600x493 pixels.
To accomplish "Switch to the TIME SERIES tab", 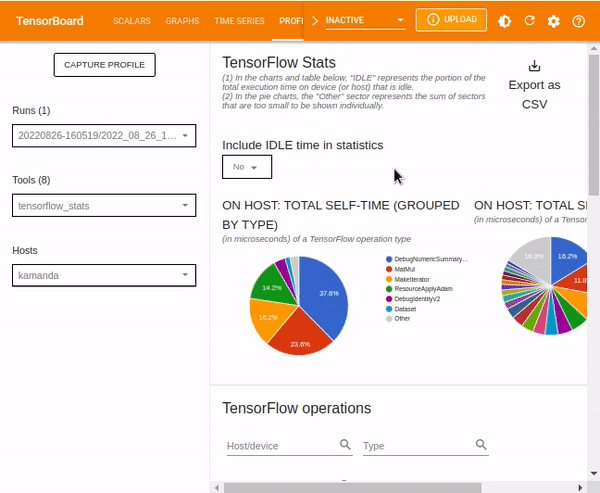I will [240, 21].
